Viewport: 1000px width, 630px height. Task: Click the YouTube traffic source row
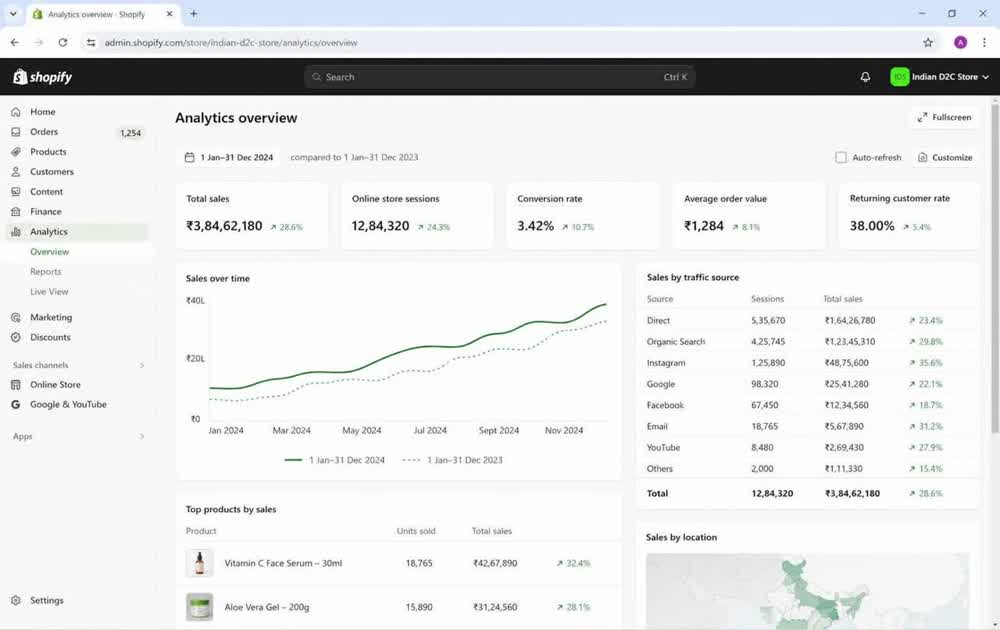(x=807, y=448)
